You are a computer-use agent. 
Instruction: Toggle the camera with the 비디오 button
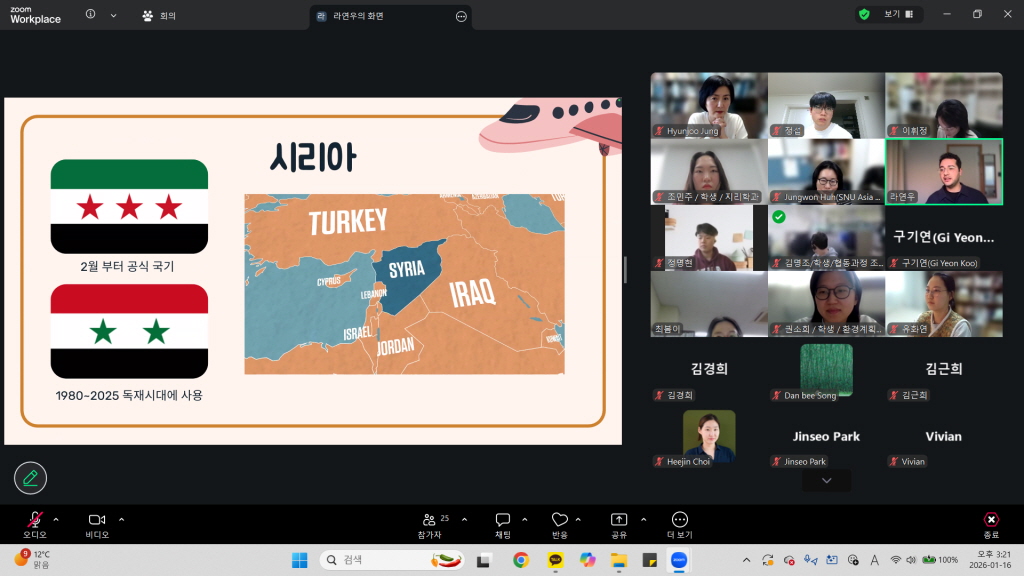[x=97, y=520]
